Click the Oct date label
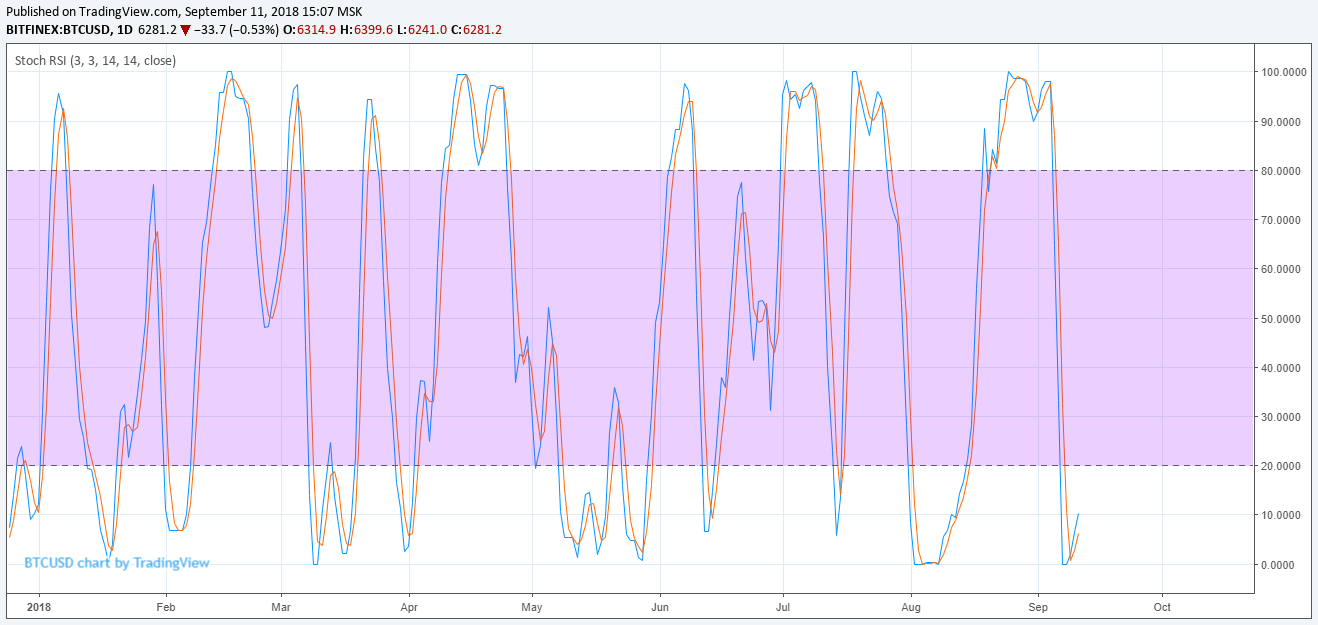1318x625 pixels. [x=1162, y=607]
